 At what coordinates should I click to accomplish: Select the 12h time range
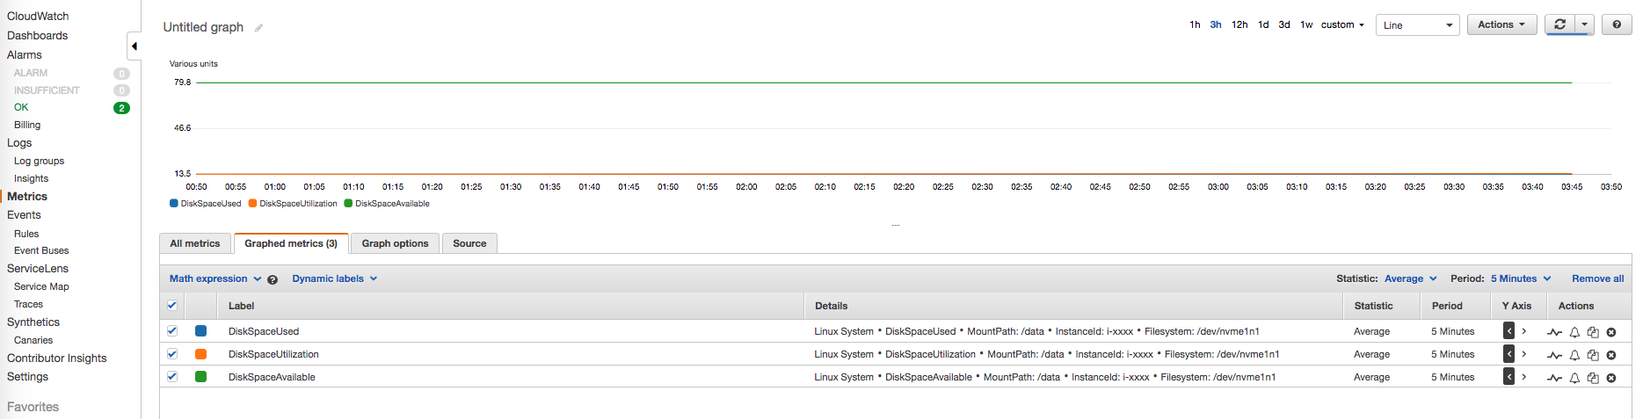(1239, 25)
